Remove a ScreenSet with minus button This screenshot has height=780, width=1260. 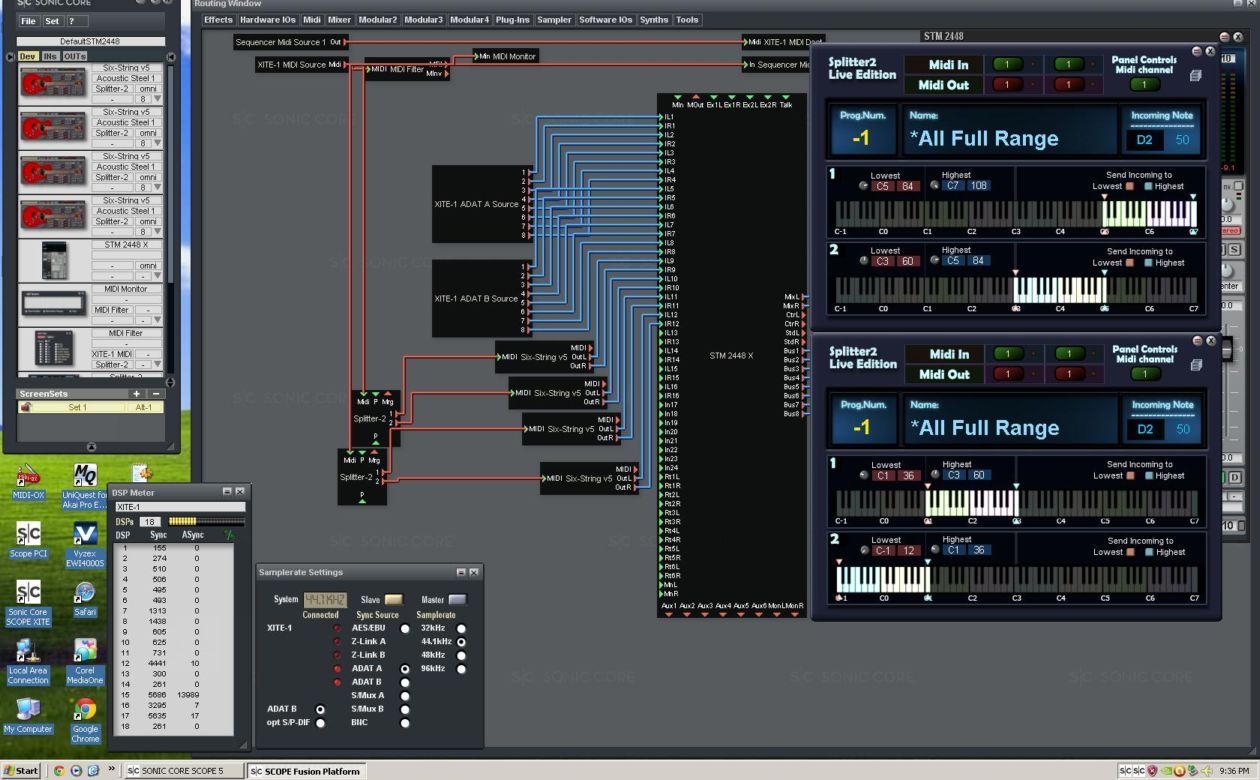click(x=156, y=394)
